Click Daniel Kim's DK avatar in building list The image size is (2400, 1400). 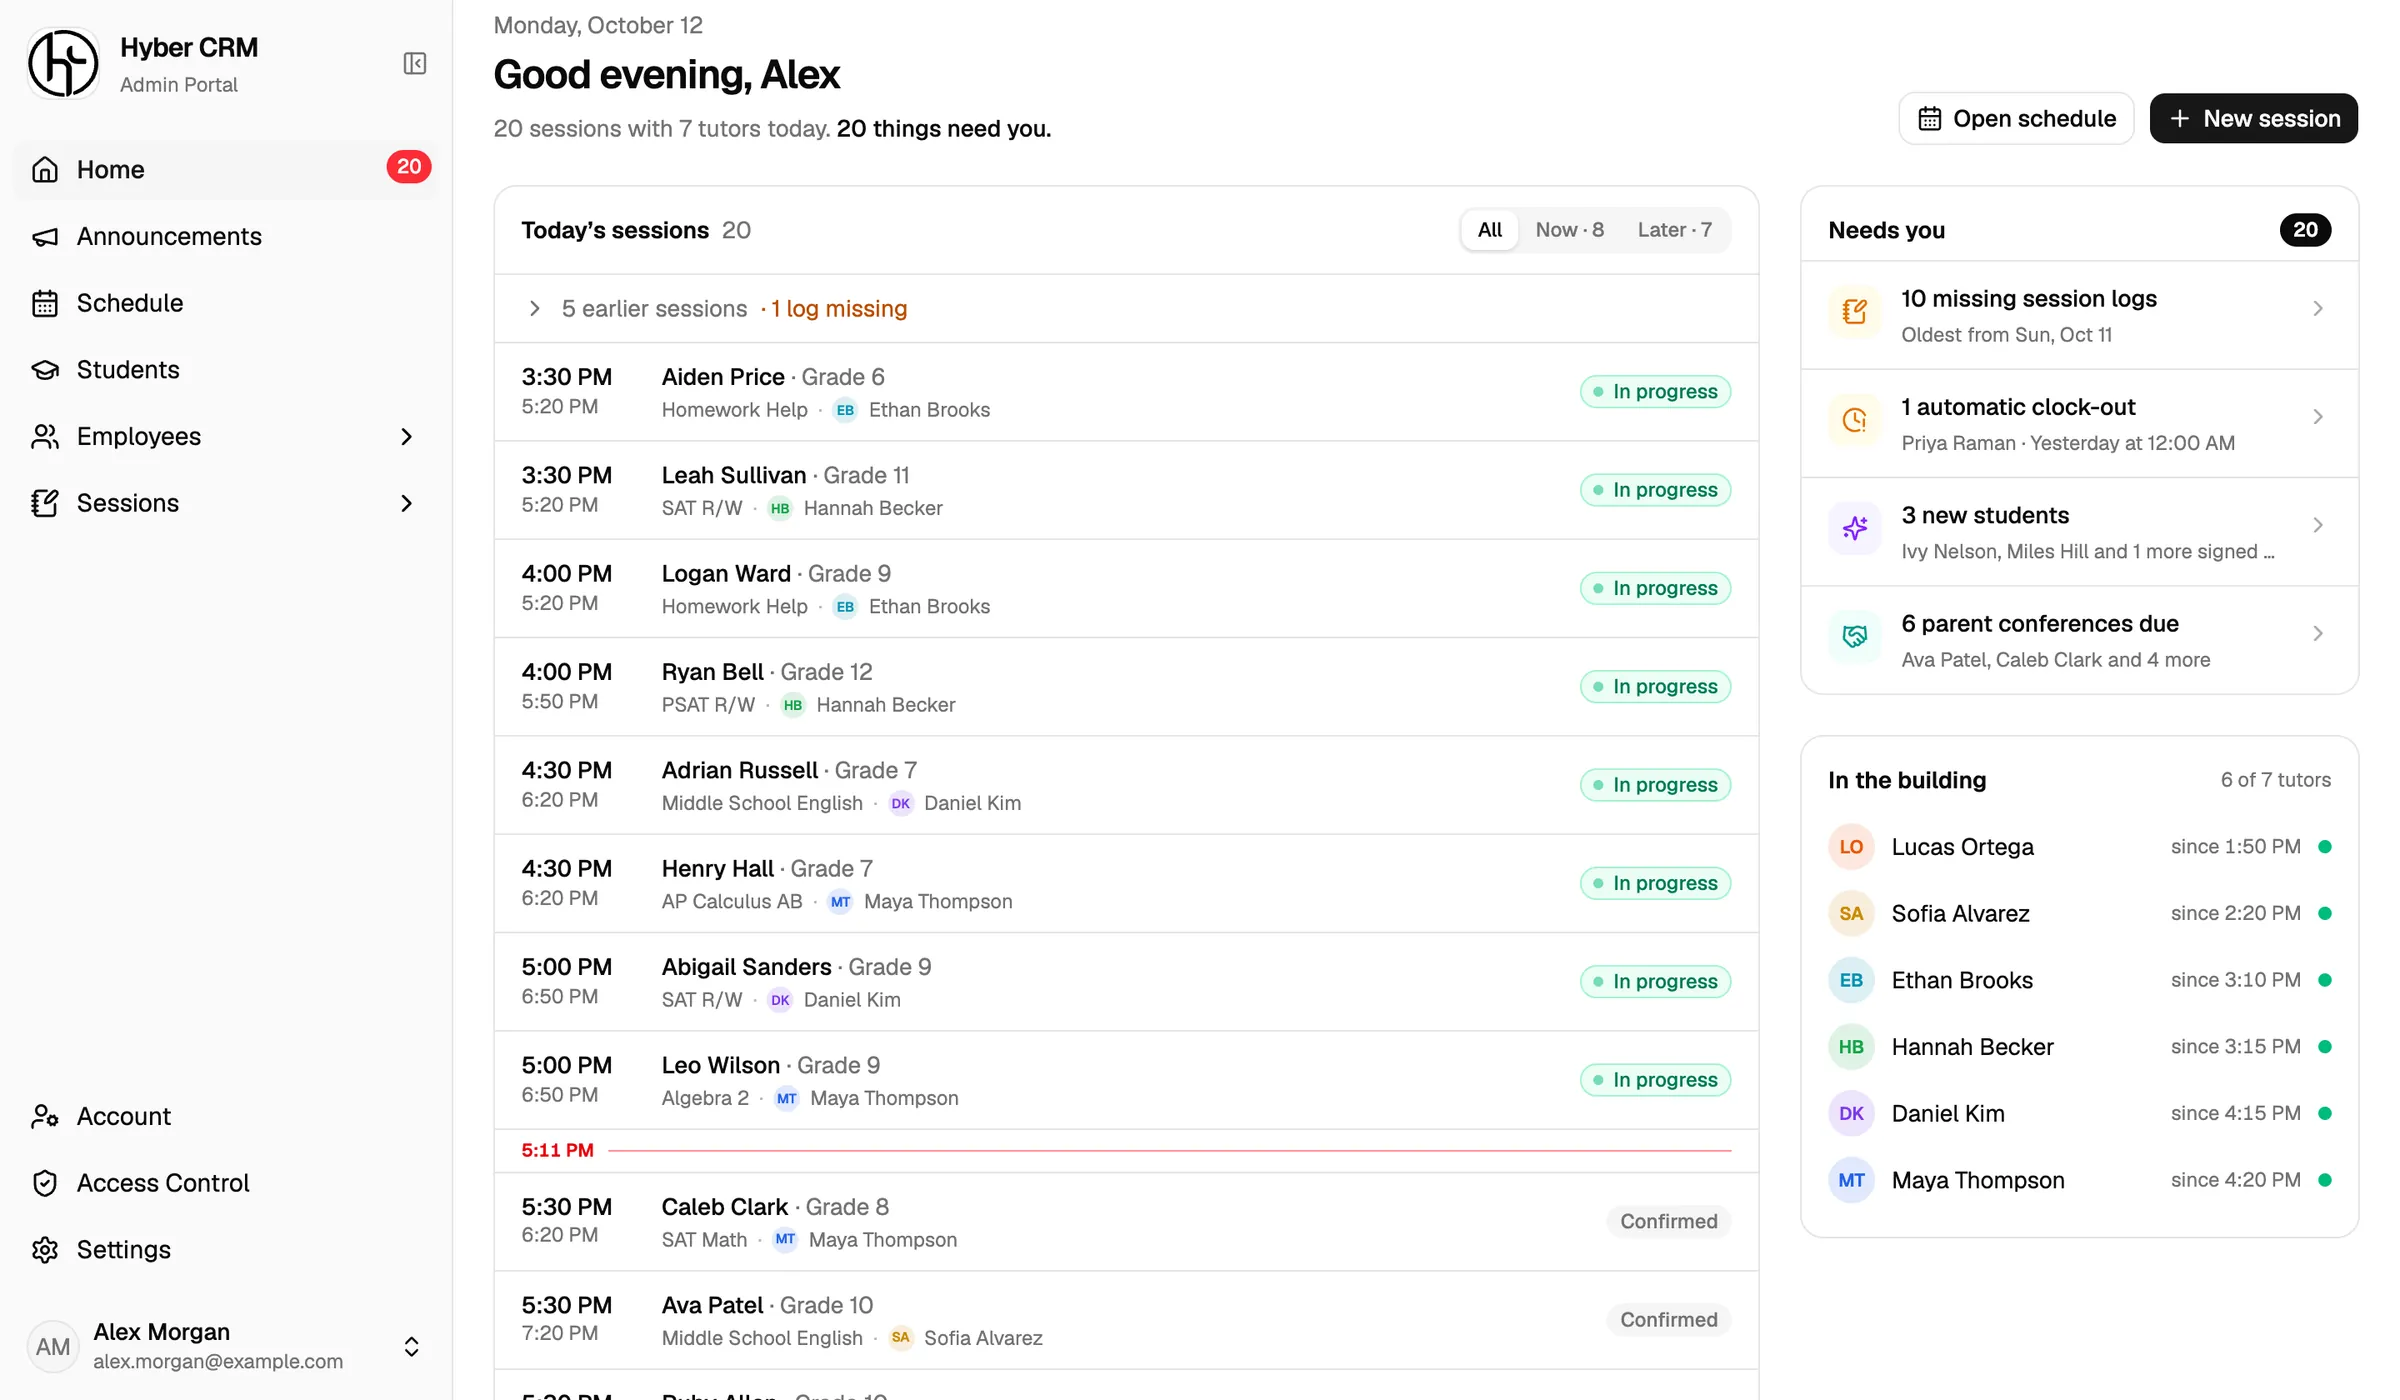click(x=1851, y=1114)
